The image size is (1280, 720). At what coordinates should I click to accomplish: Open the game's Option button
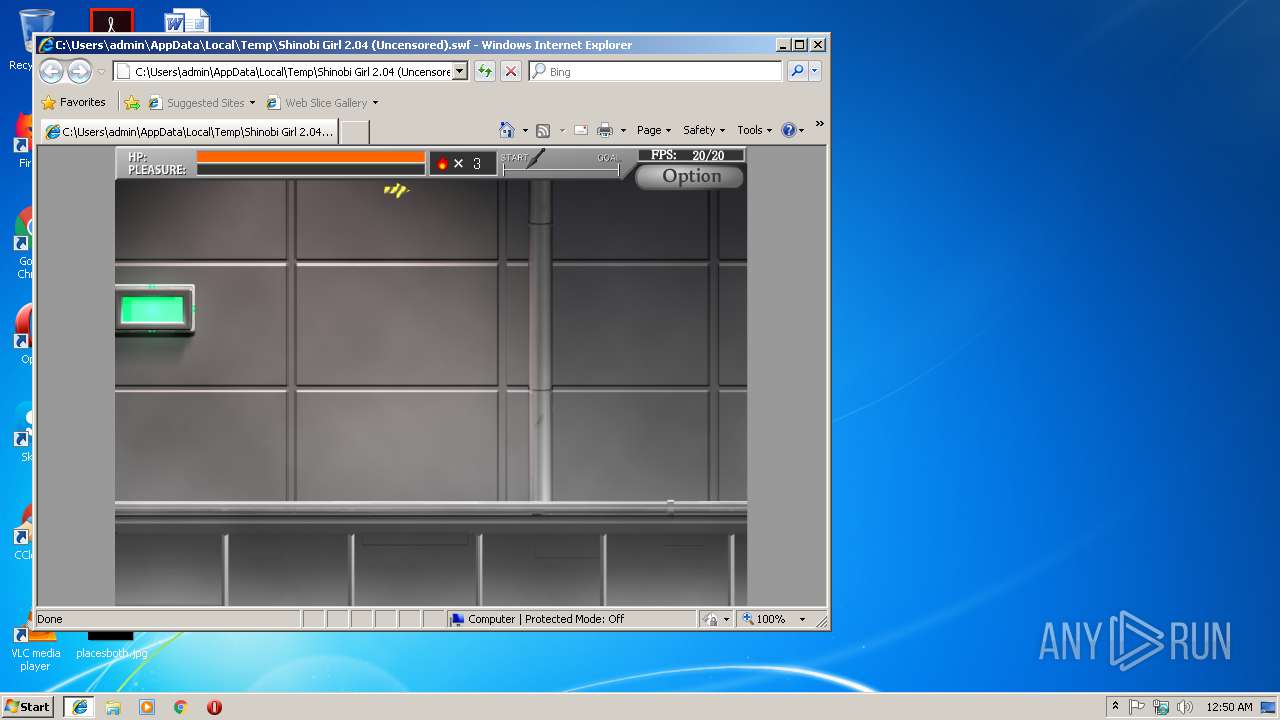pos(690,176)
